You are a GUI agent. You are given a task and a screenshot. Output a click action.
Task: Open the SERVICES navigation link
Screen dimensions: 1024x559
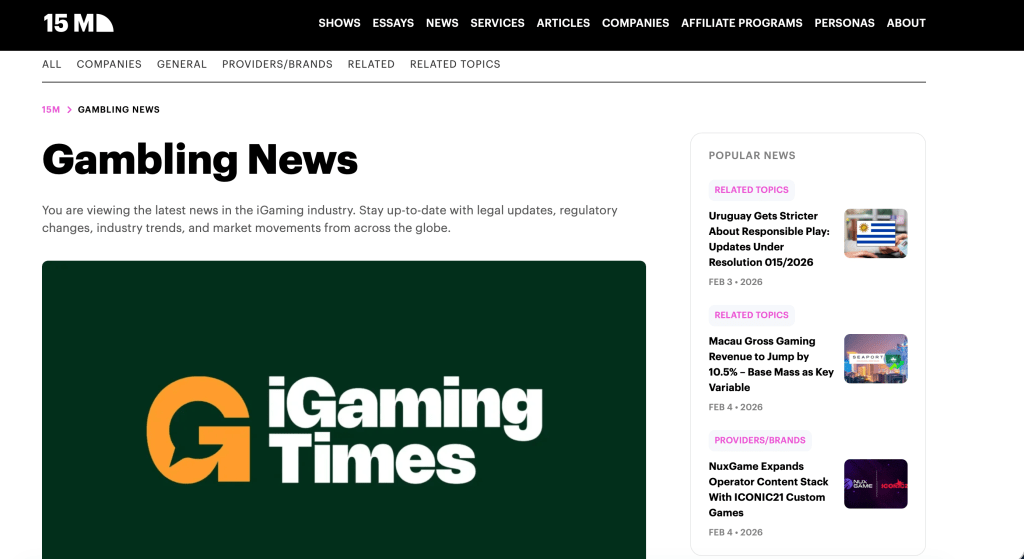[x=498, y=23]
